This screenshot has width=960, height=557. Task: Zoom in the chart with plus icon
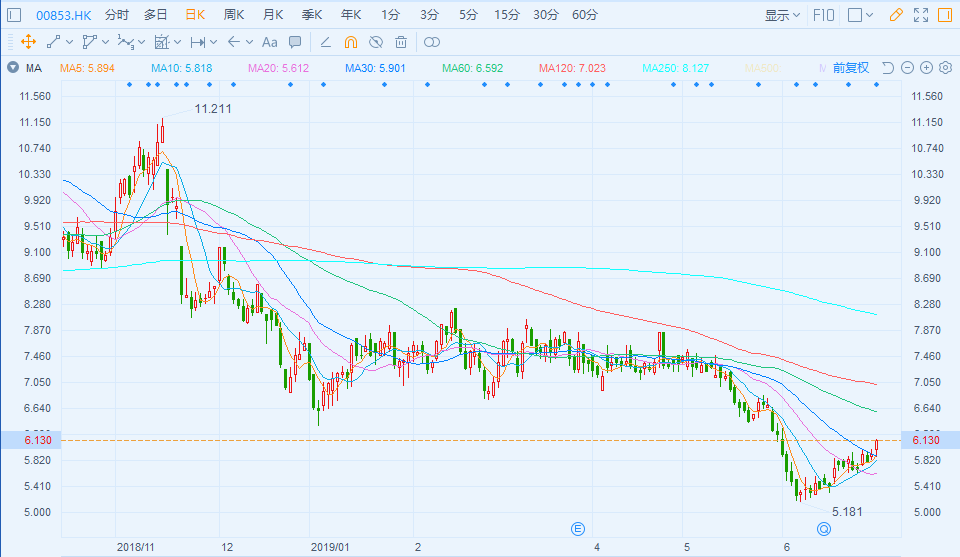click(926, 68)
